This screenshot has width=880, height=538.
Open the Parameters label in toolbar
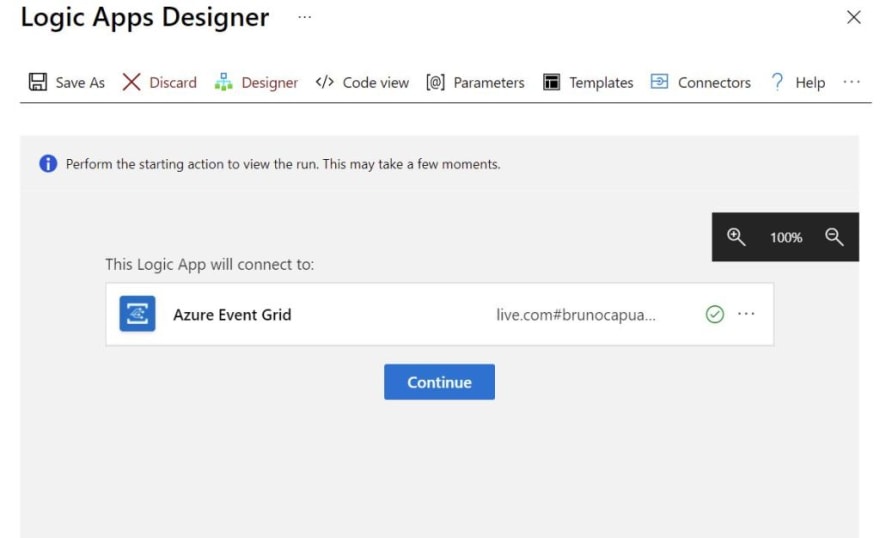[x=489, y=82]
